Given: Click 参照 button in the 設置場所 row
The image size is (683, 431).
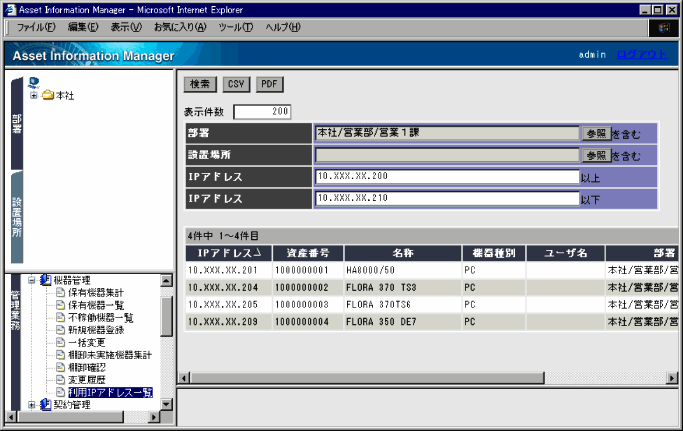Looking at the screenshot, I should [596, 155].
